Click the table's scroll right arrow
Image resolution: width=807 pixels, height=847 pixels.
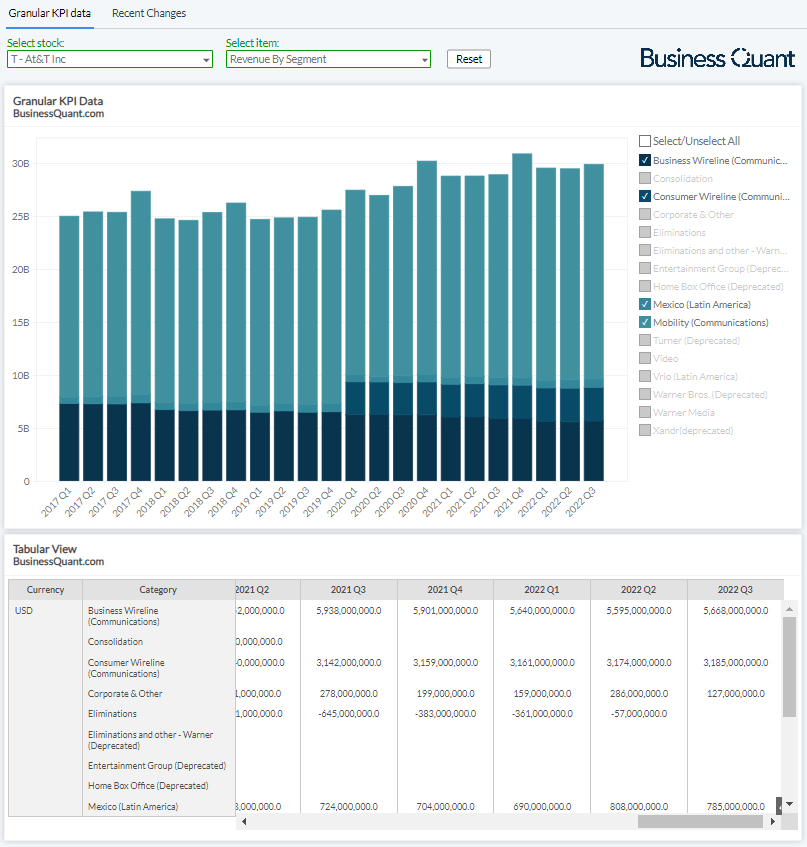[772, 822]
